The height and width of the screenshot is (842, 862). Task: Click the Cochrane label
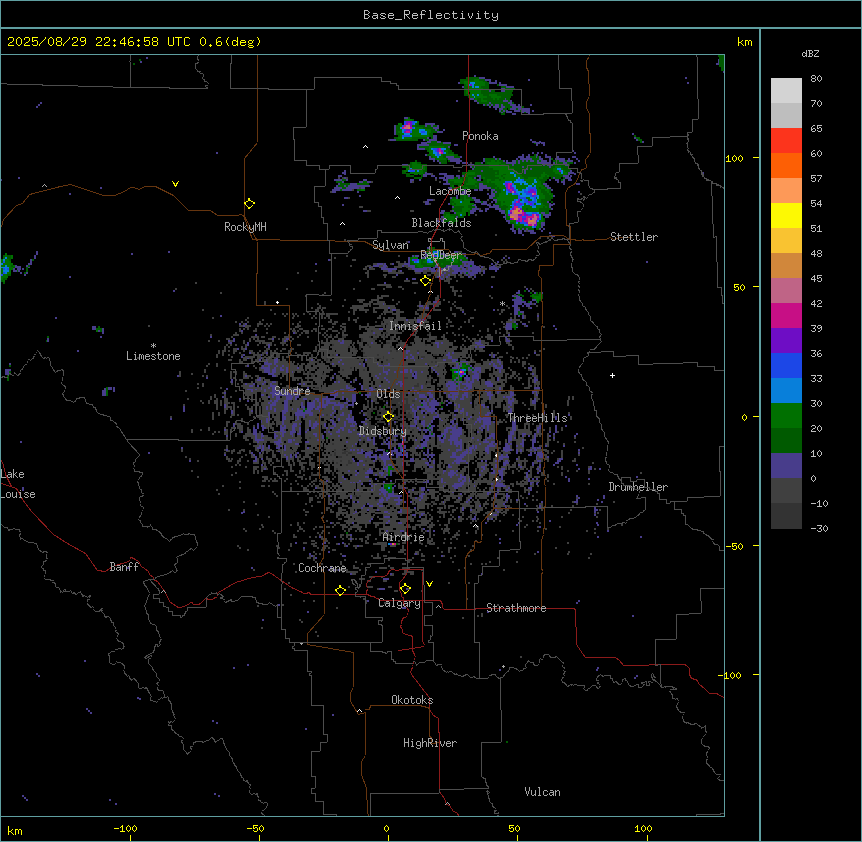[322, 568]
